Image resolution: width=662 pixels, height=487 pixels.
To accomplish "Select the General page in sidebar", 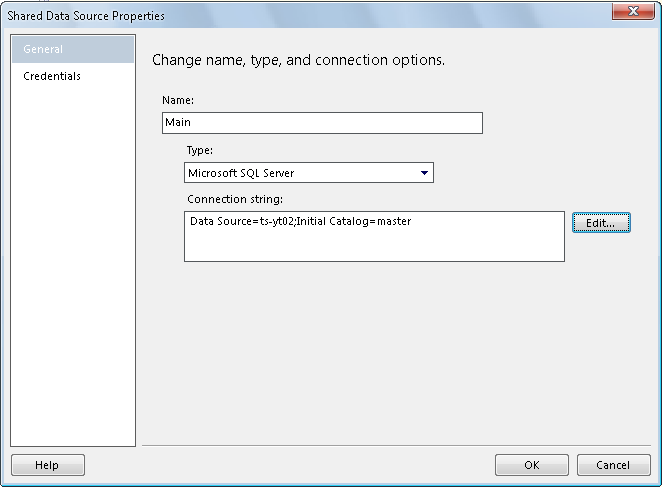I will point(73,49).
